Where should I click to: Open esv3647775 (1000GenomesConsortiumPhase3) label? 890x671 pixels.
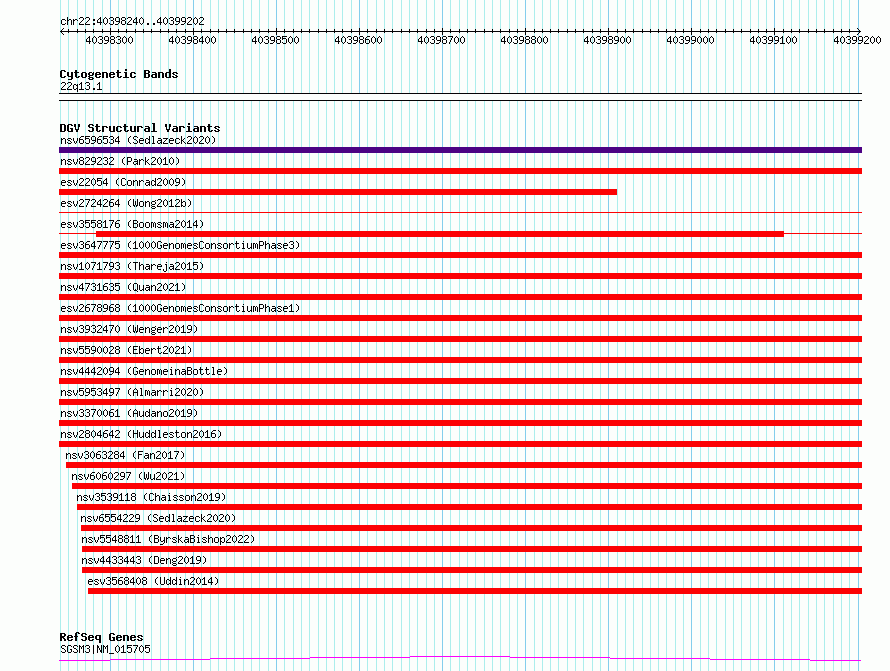[180, 245]
